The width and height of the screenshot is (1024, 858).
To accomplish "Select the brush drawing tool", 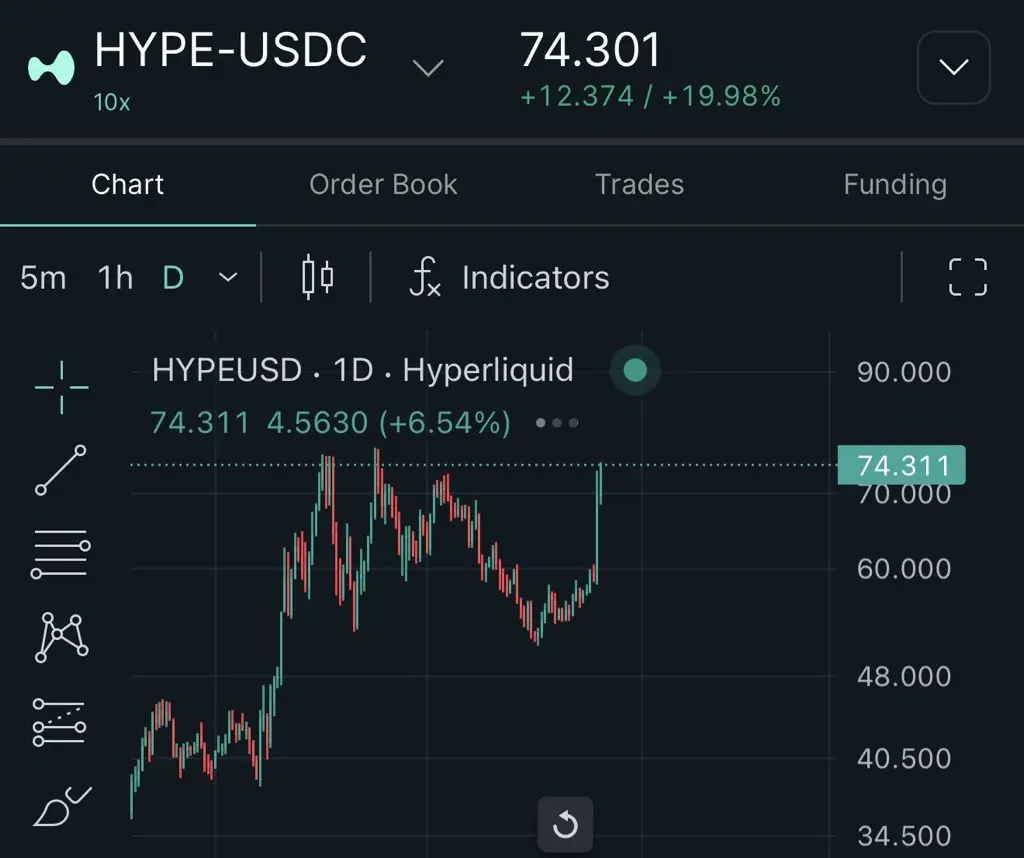I will pyautogui.click(x=62, y=806).
